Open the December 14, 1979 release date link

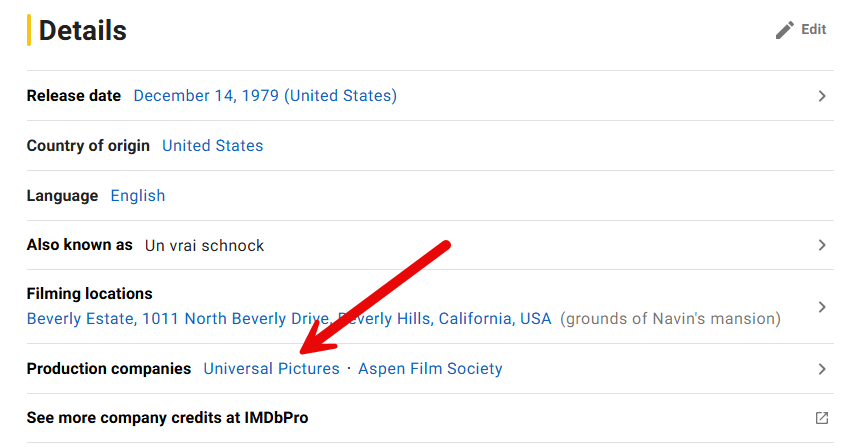click(265, 96)
